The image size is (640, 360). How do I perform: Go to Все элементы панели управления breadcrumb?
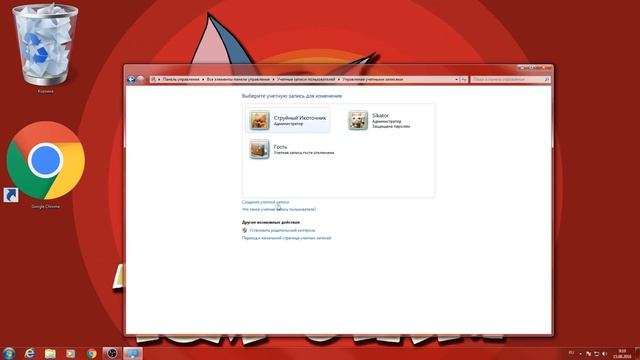pyautogui.click(x=238, y=80)
